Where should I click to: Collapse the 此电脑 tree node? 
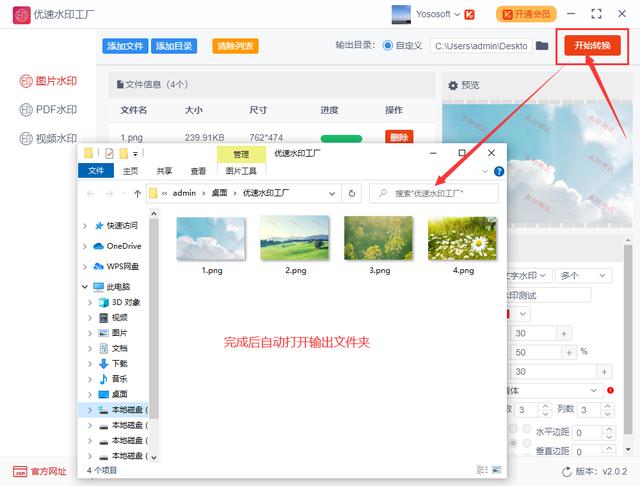click(x=85, y=287)
